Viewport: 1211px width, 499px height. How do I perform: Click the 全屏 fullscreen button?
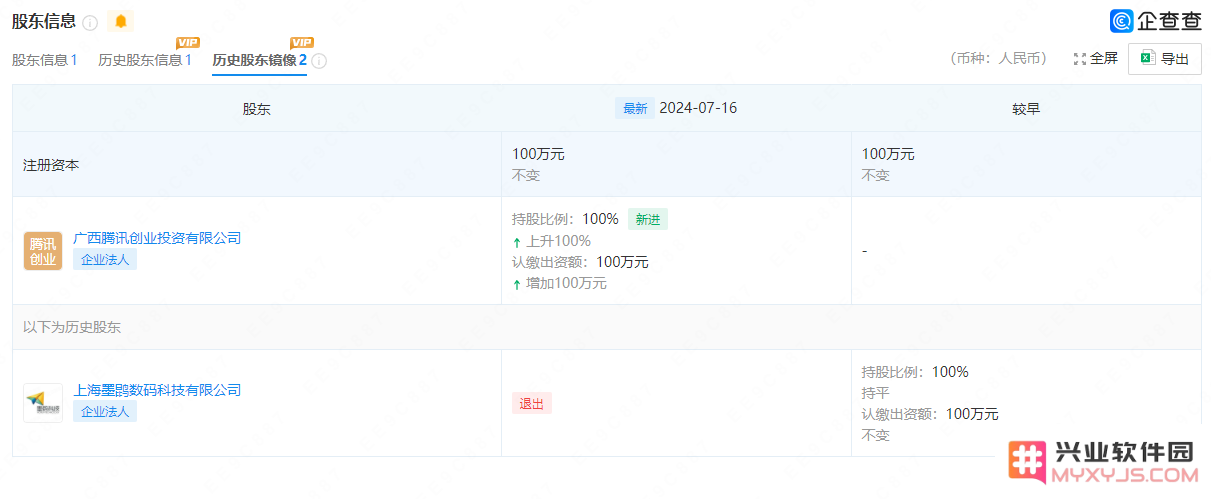point(1096,59)
